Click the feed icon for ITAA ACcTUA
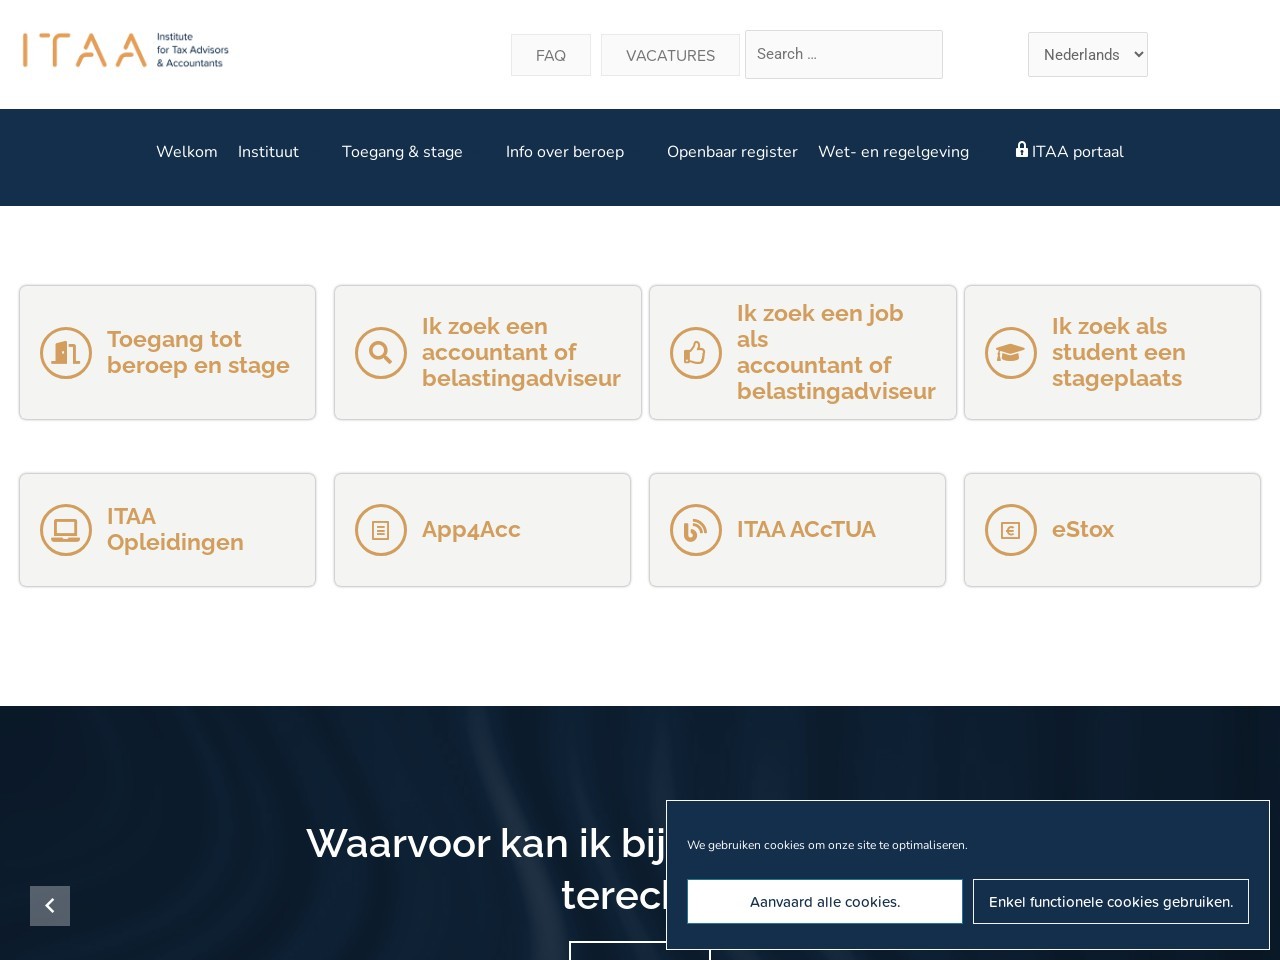 pos(696,530)
